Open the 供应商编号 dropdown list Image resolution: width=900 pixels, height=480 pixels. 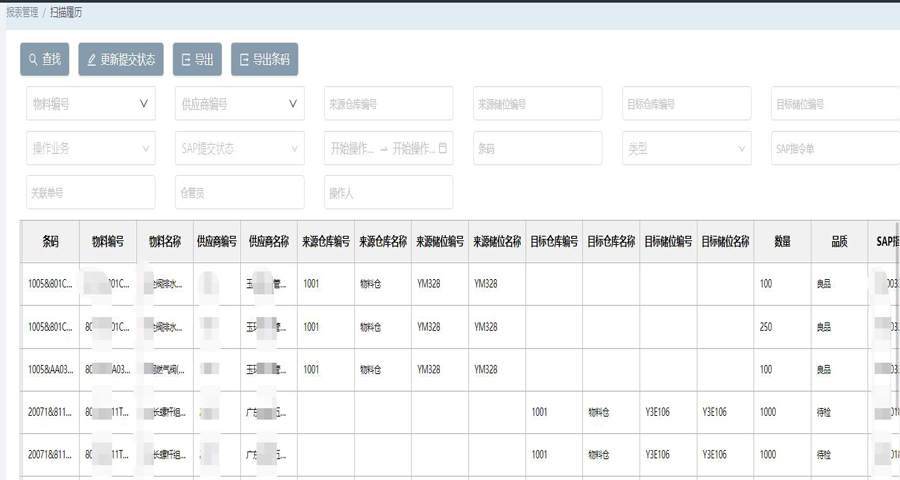tap(240, 104)
